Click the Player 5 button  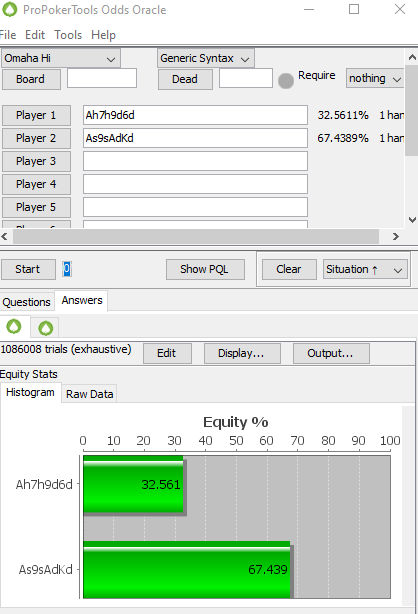point(36,207)
